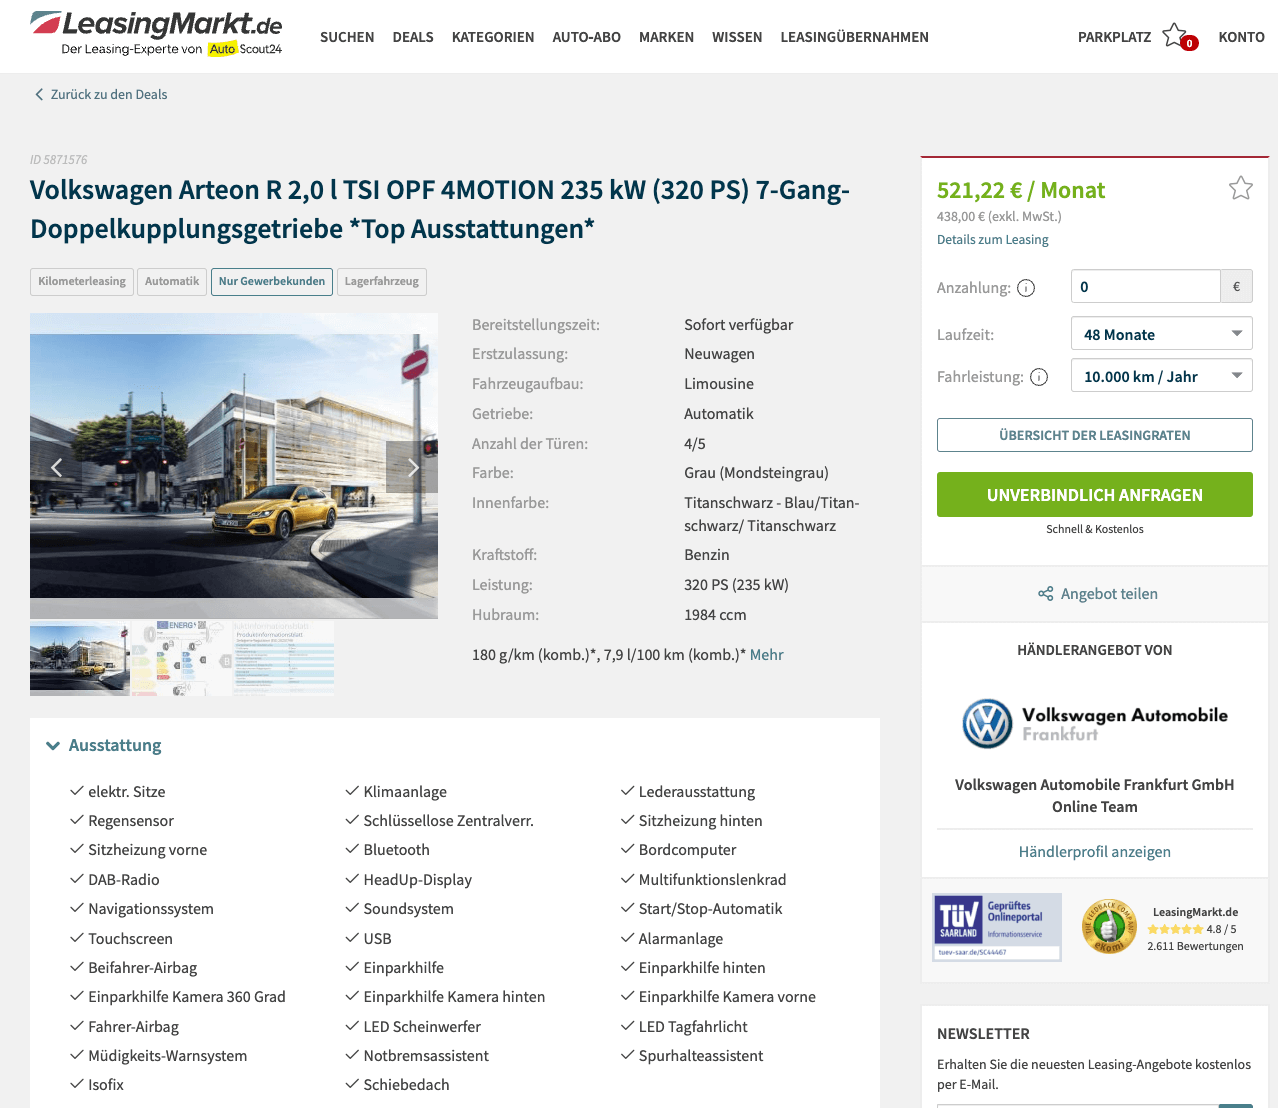Show Anzahlung info icon tooltip
The width and height of the screenshot is (1278, 1108).
pos(1026,288)
